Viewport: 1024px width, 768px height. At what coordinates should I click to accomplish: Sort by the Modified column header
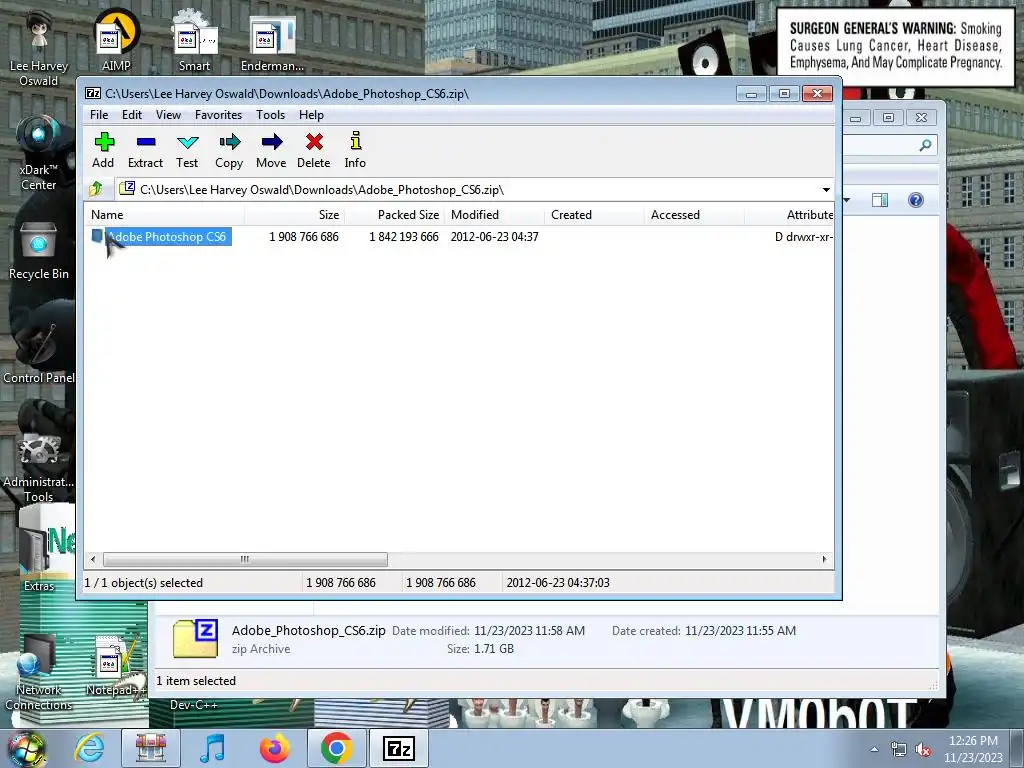(494, 215)
